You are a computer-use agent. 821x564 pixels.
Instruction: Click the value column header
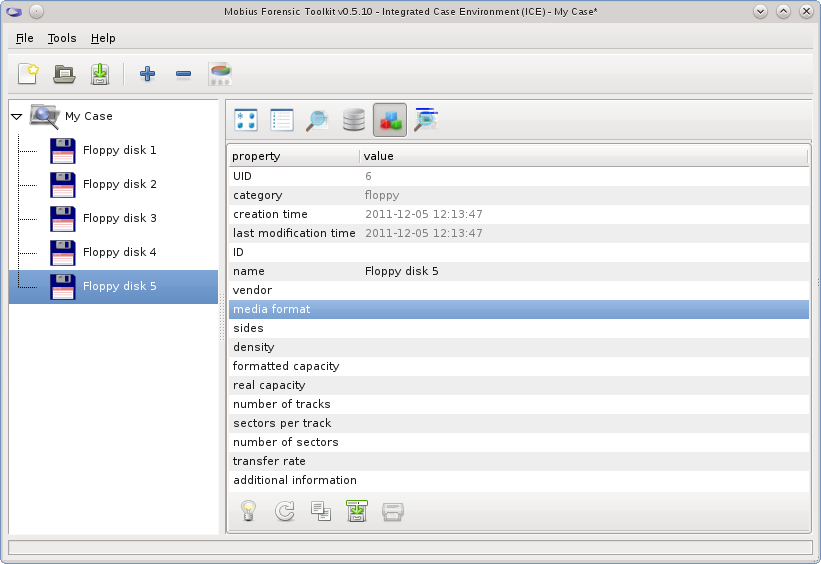point(584,156)
